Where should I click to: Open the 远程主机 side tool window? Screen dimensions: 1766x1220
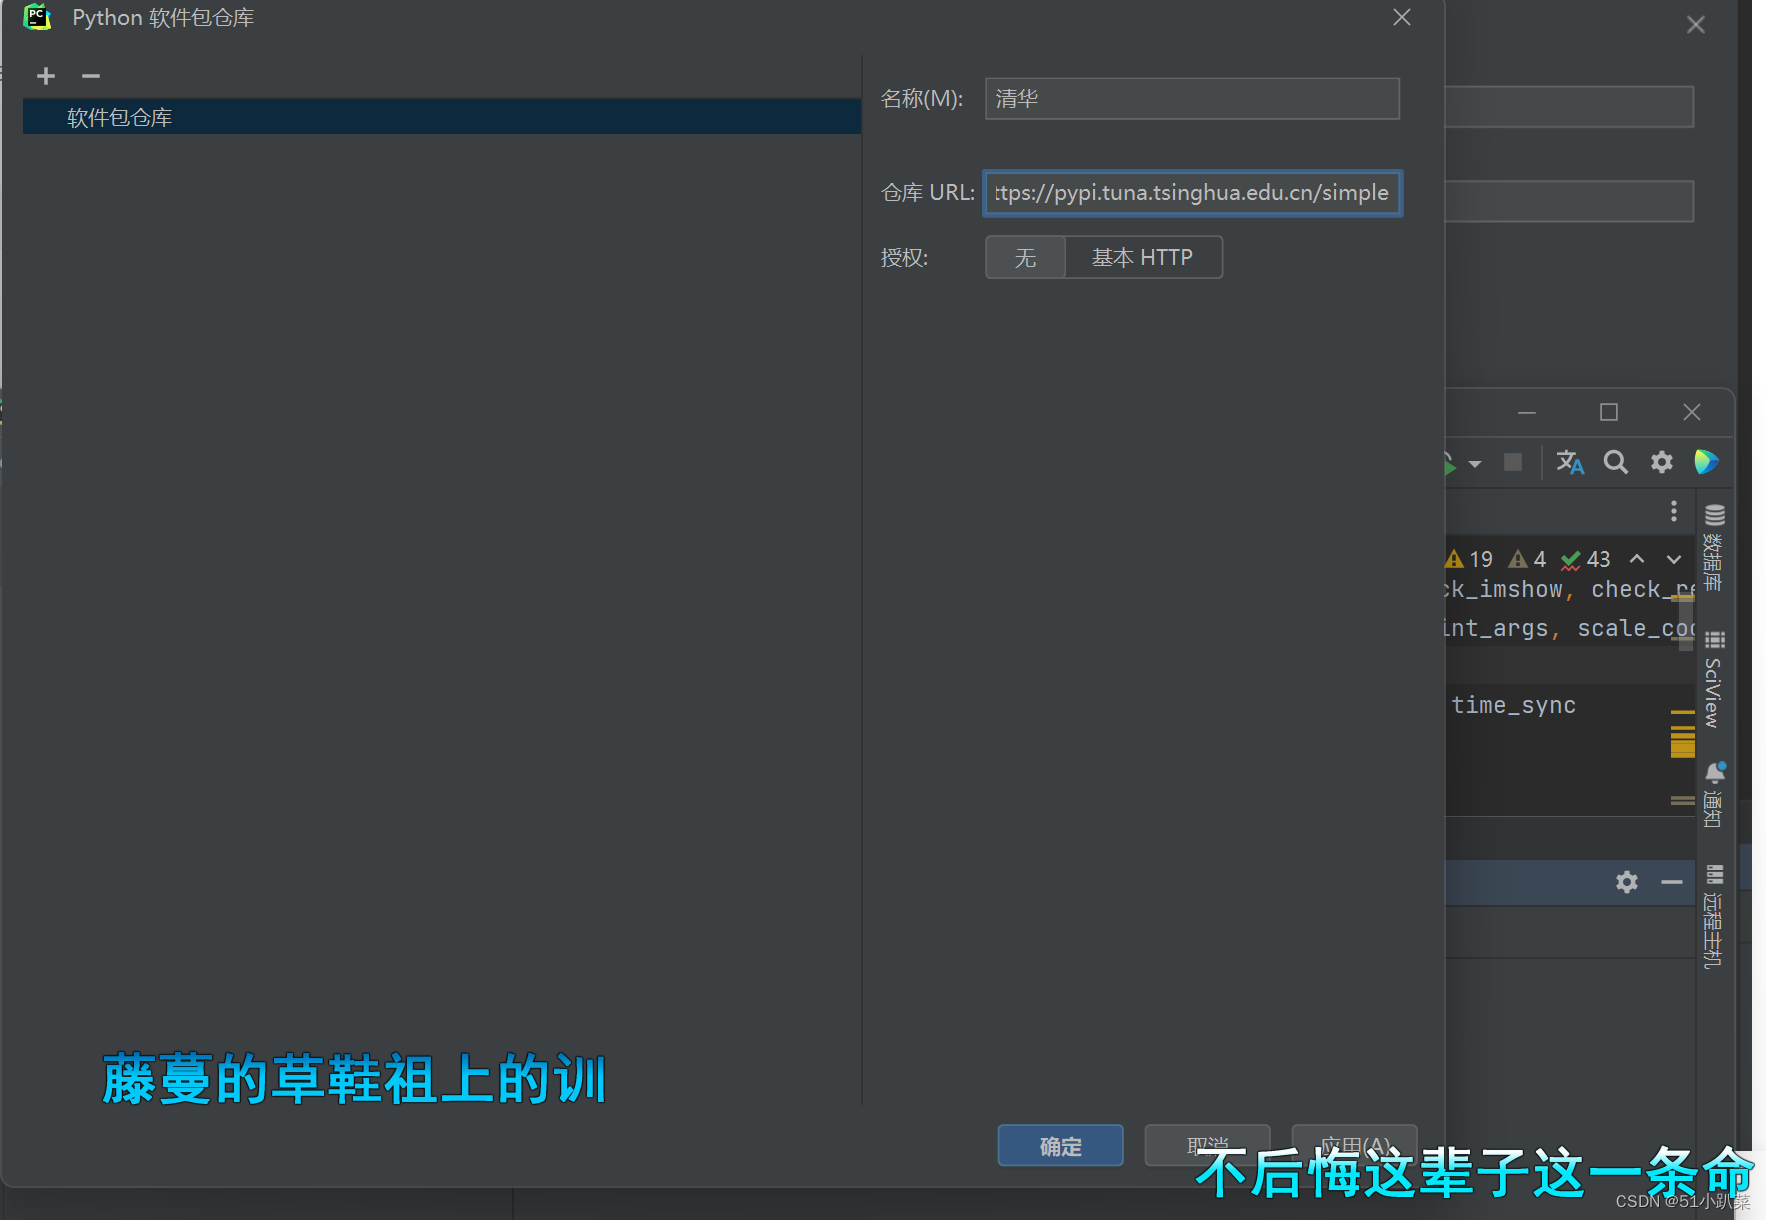point(1714,917)
